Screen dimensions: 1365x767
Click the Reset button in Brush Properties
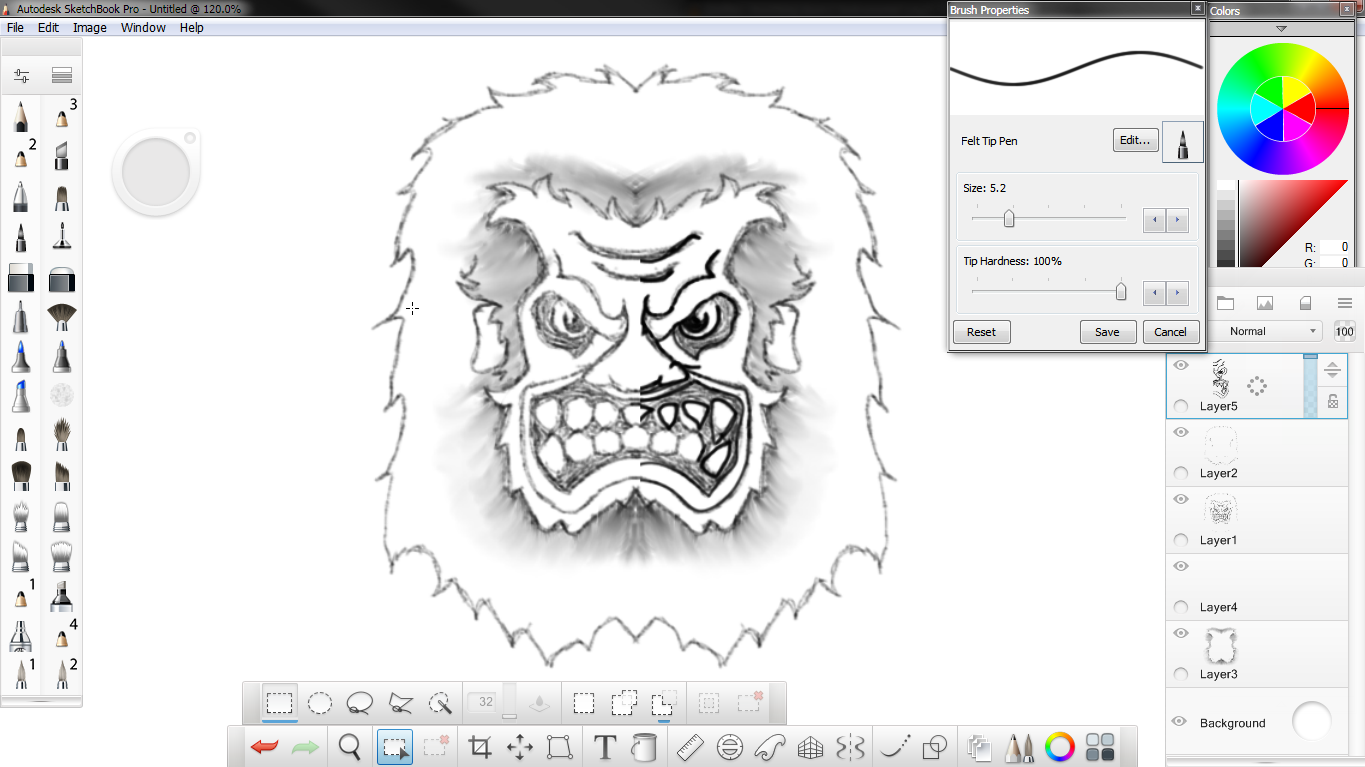coord(981,332)
